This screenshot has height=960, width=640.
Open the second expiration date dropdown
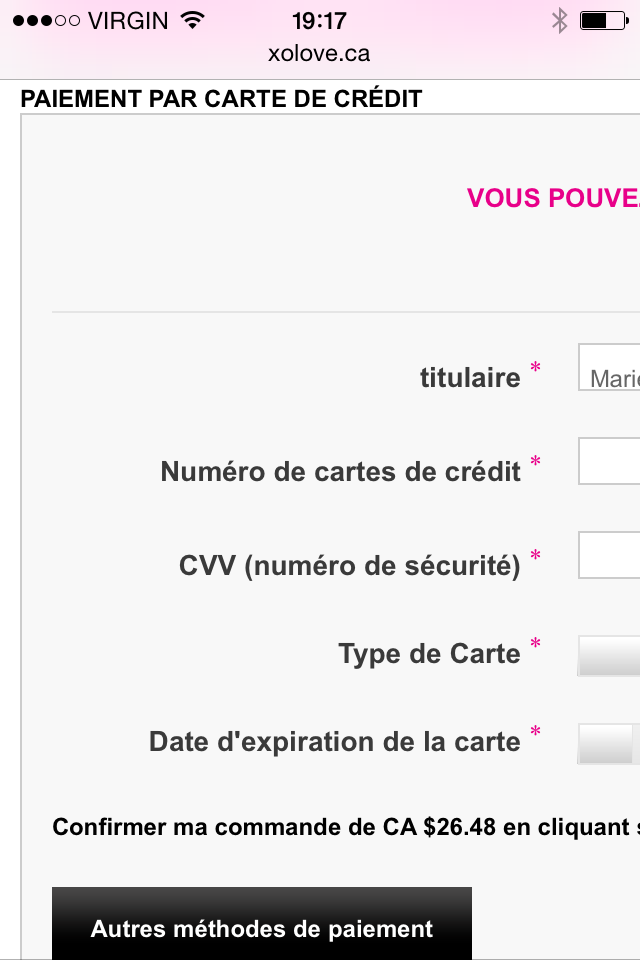click(x=637, y=744)
